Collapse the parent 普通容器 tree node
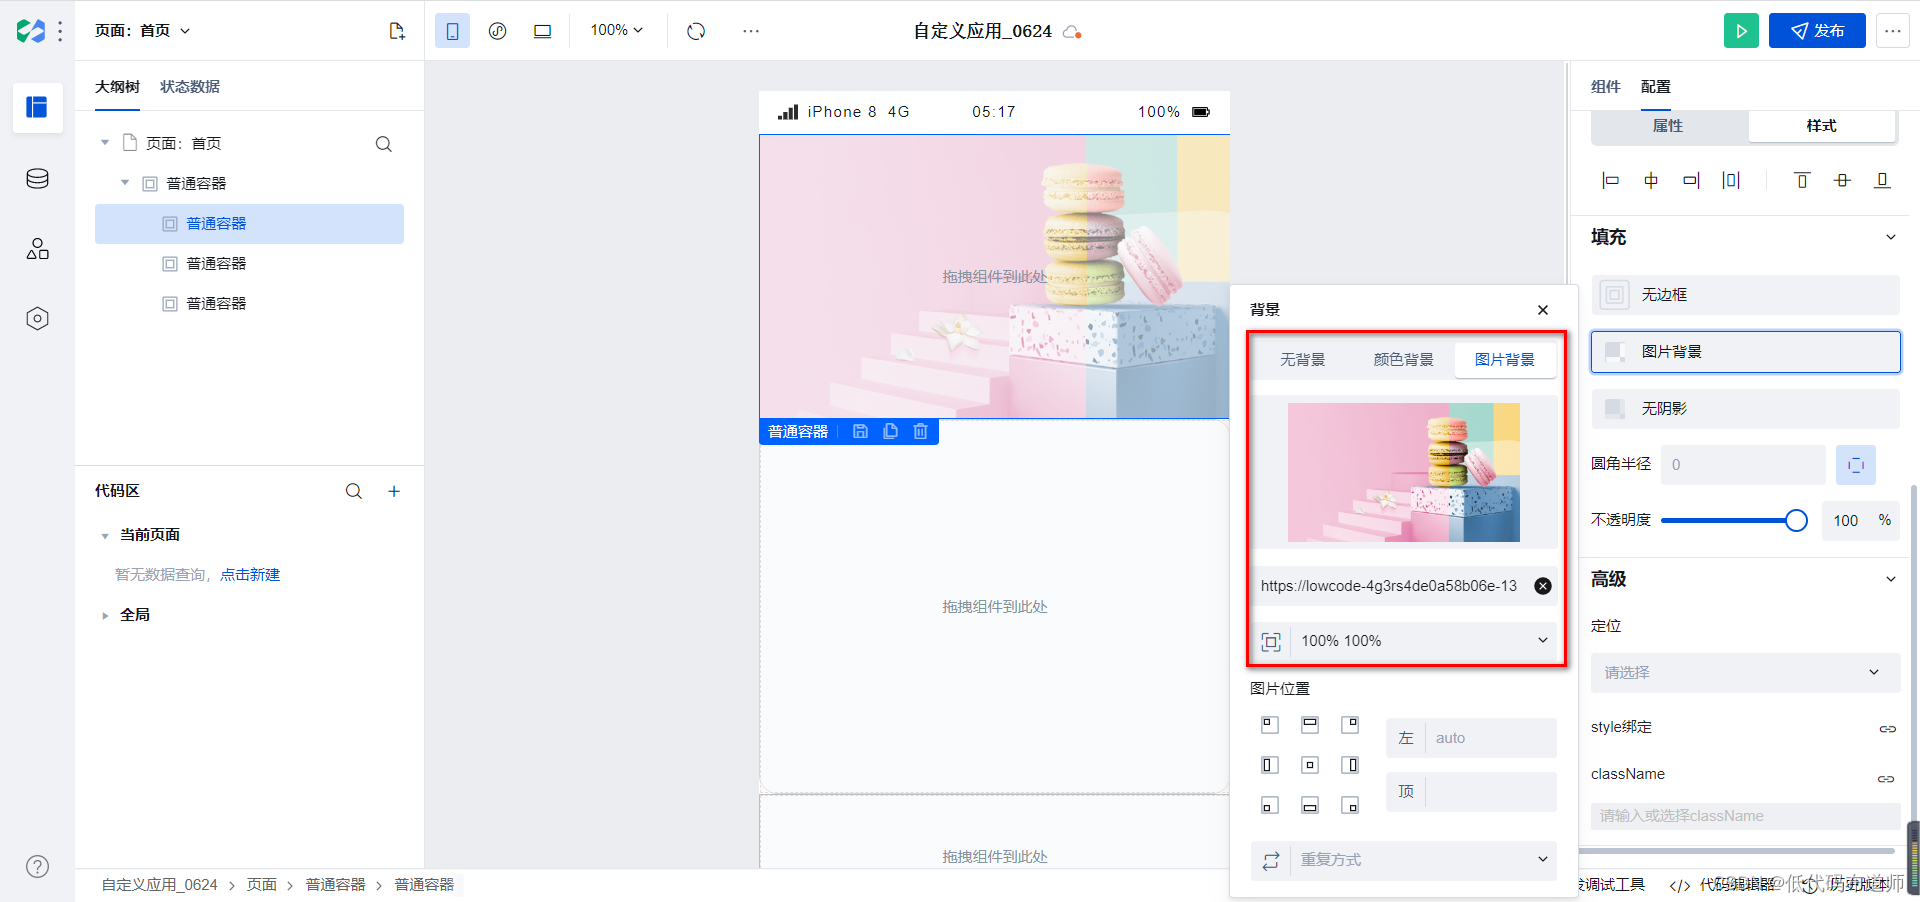 [125, 183]
